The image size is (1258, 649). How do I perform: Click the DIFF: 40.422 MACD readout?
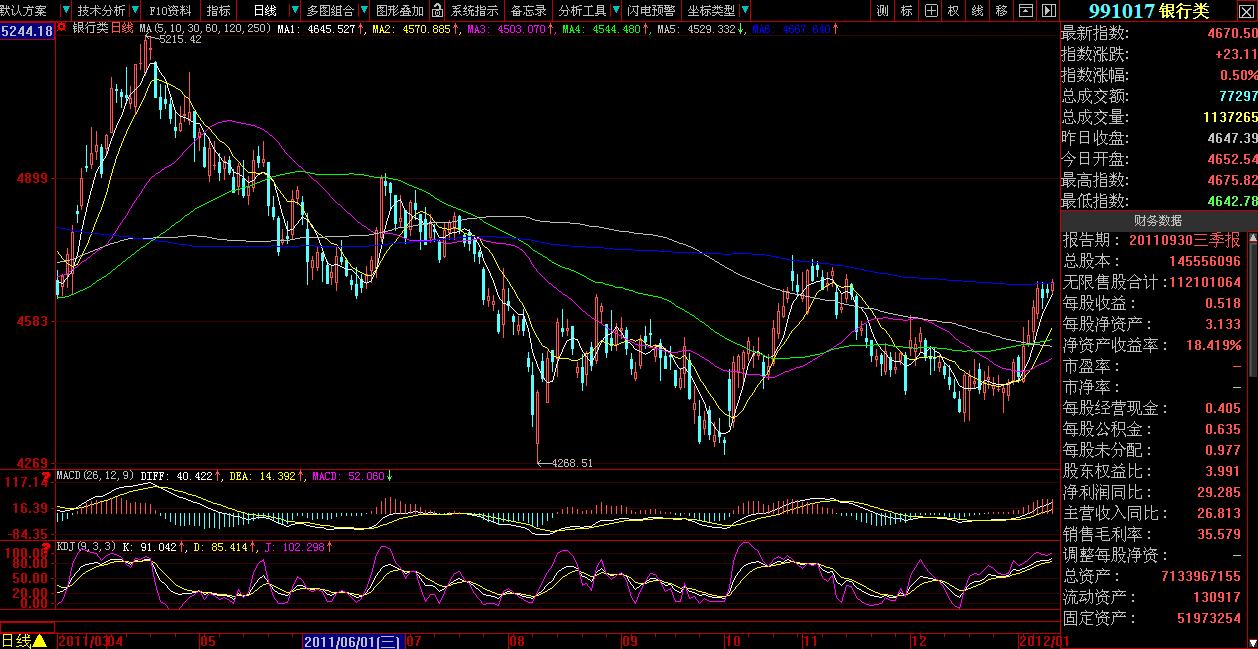pos(178,476)
